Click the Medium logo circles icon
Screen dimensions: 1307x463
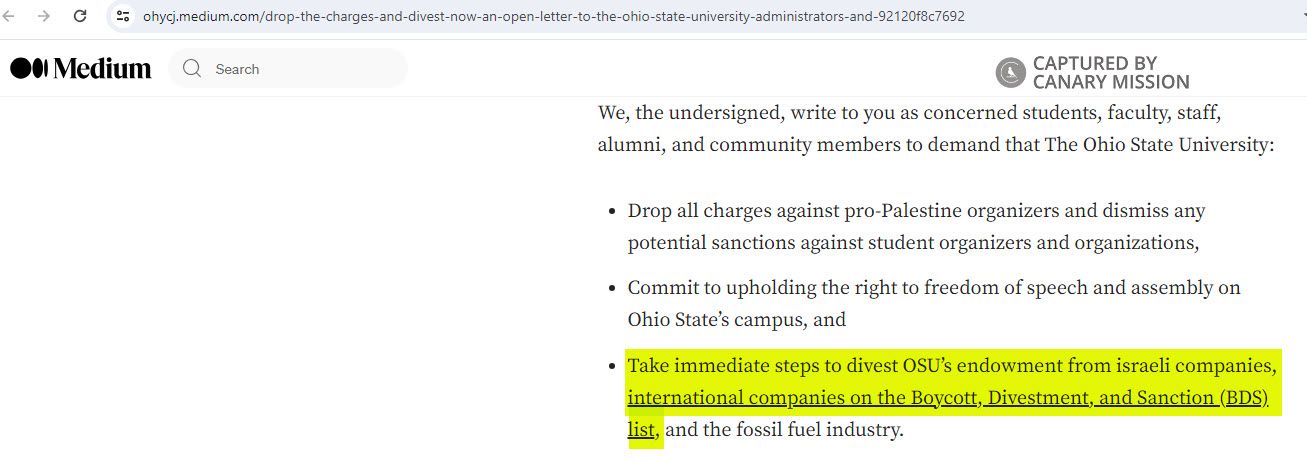click(x=28, y=68)
